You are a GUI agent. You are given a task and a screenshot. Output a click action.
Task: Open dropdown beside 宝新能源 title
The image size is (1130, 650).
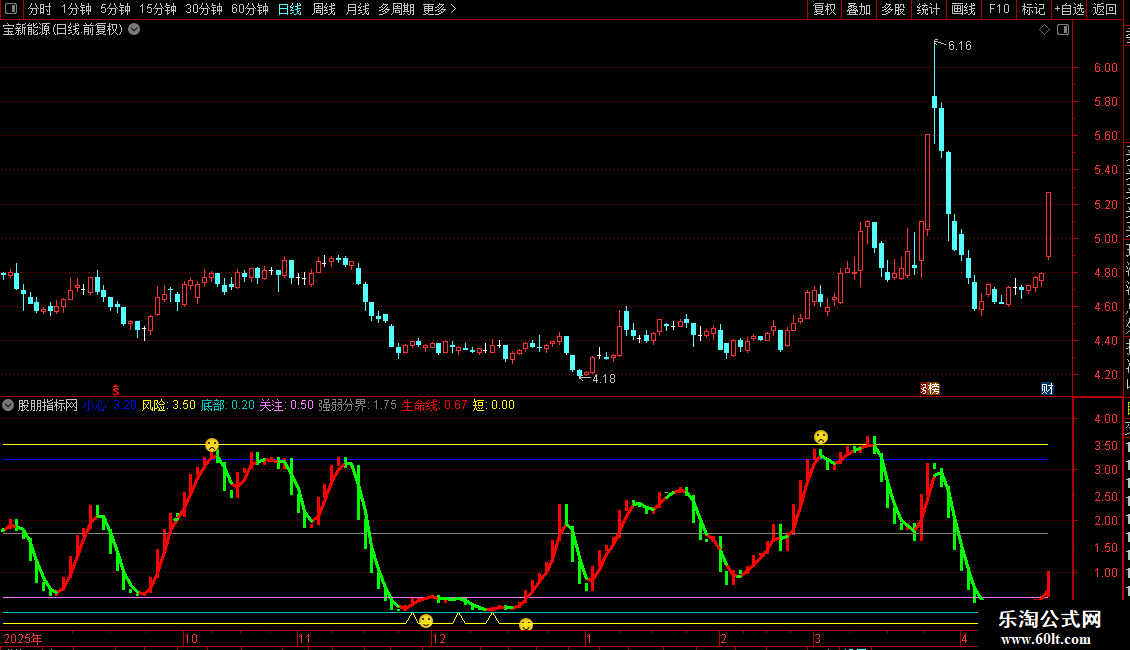coord(134,30)
